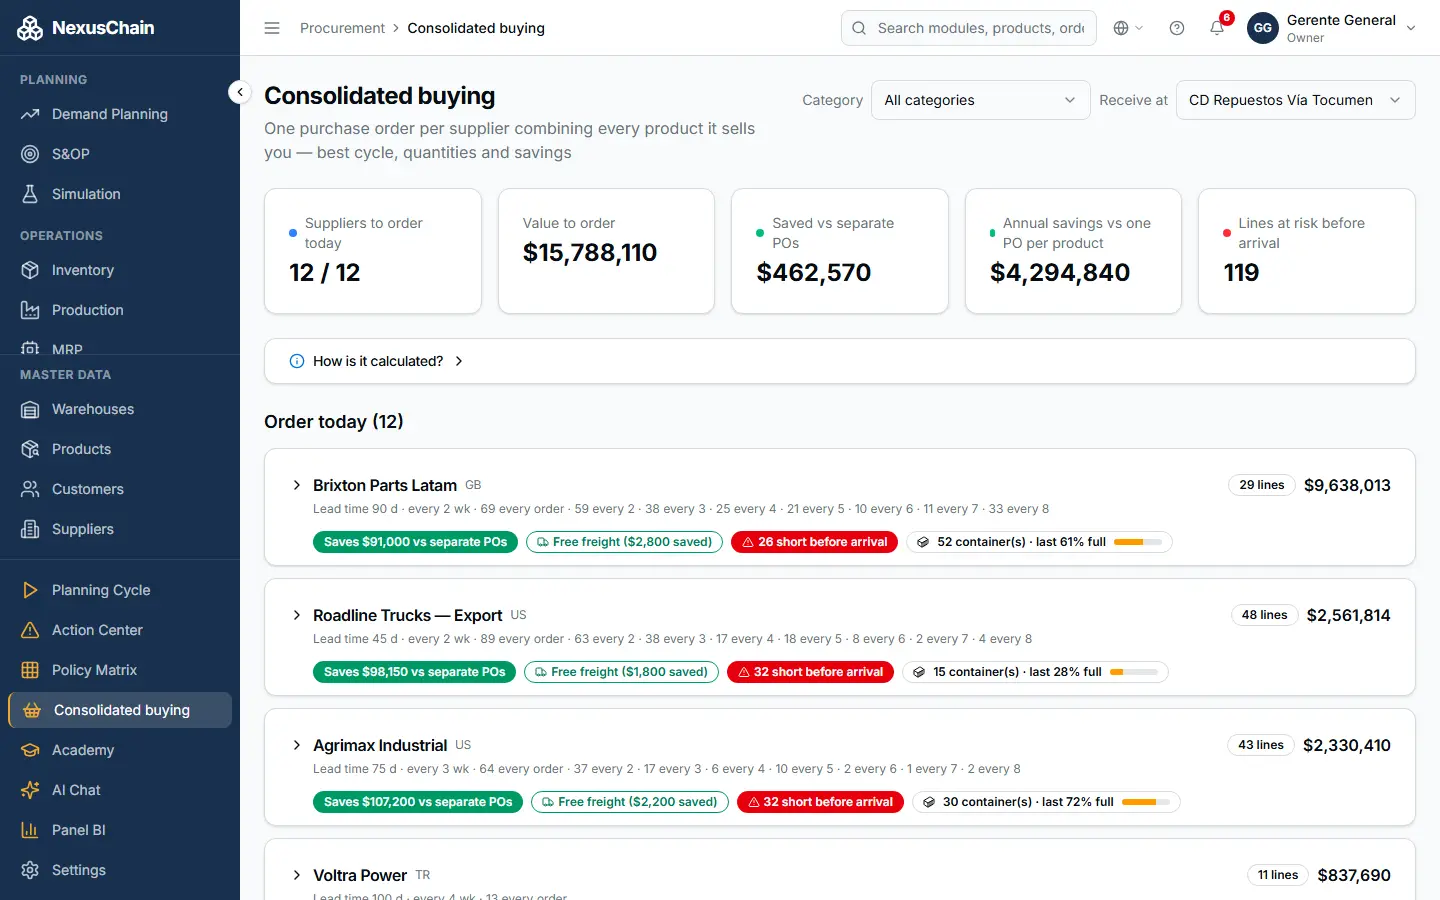Viewport: 1440px width, 900px height.
Task: Open the All categories dropdown
Action: pos(981,100)
